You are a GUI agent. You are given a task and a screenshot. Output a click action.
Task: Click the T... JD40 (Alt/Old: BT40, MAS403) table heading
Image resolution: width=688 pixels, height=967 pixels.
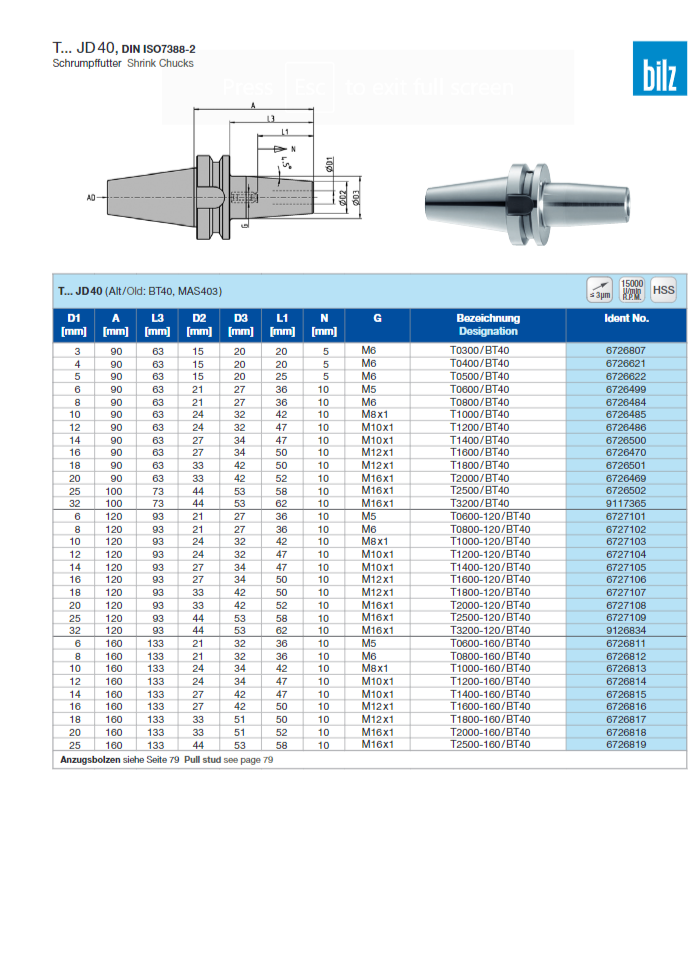140,291
